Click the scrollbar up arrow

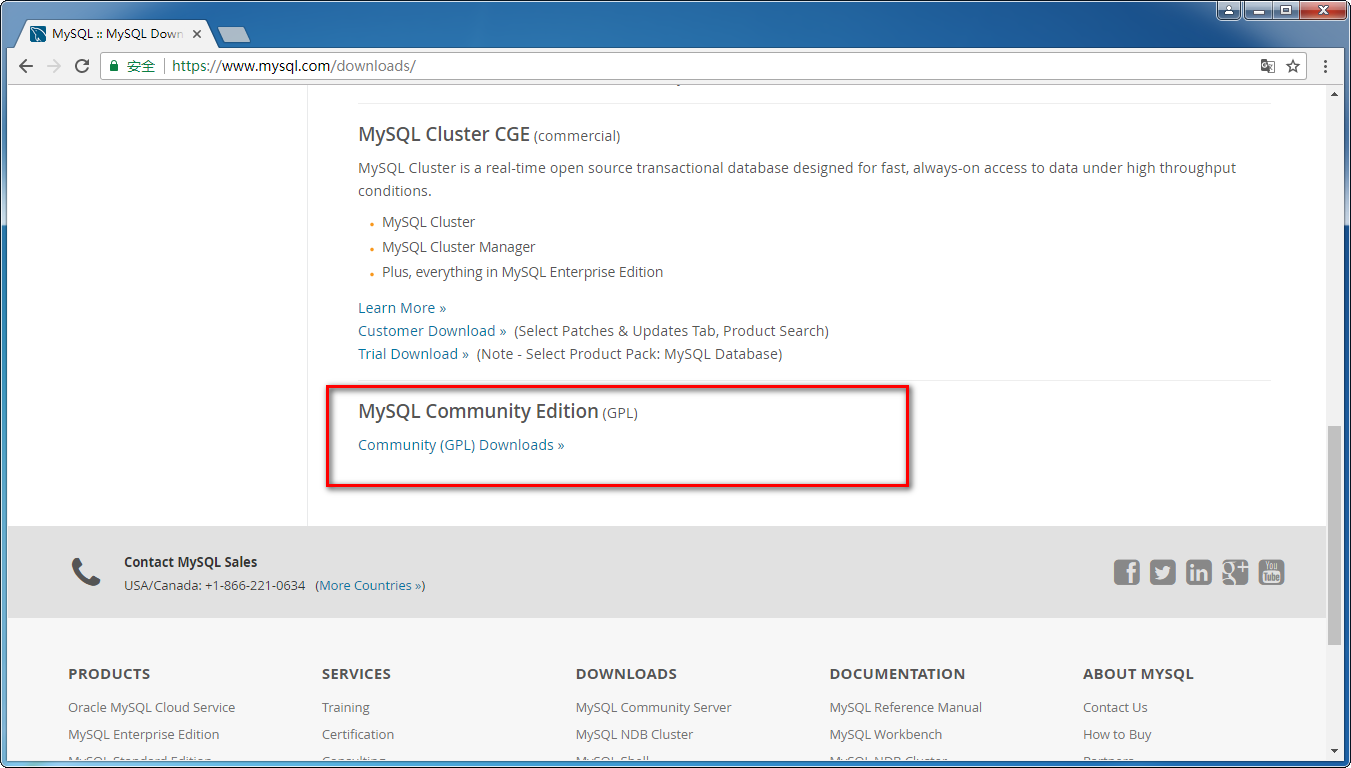1334,94
